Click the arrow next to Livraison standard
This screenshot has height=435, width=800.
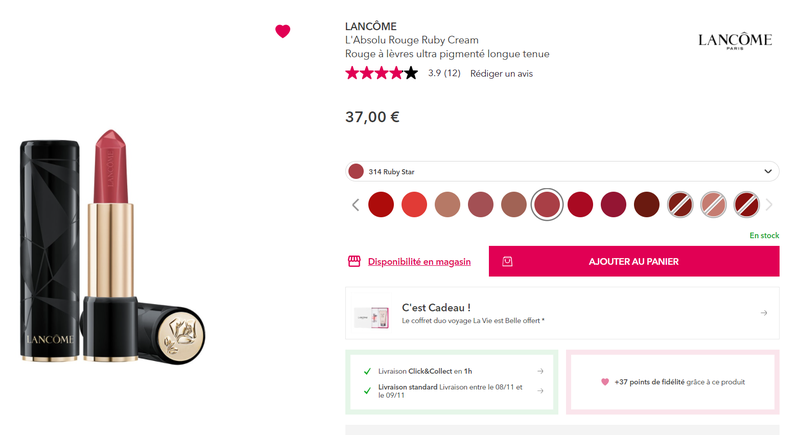click(540, 391)
